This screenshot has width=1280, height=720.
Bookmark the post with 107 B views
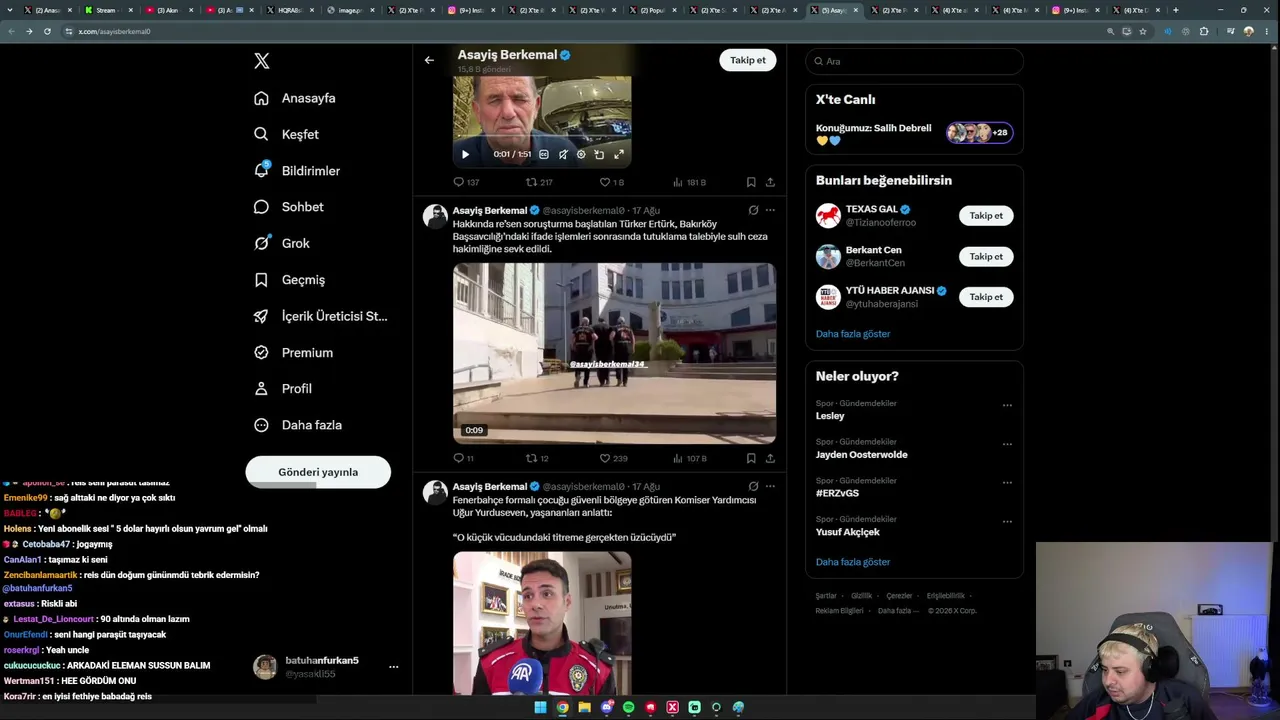[751, 458]
